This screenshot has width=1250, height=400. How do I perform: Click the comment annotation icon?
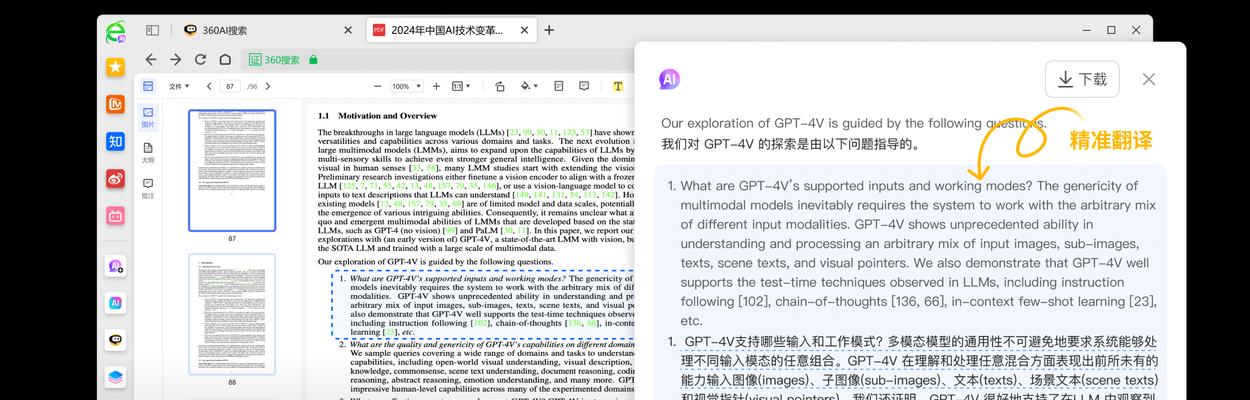tap(584, 86)
